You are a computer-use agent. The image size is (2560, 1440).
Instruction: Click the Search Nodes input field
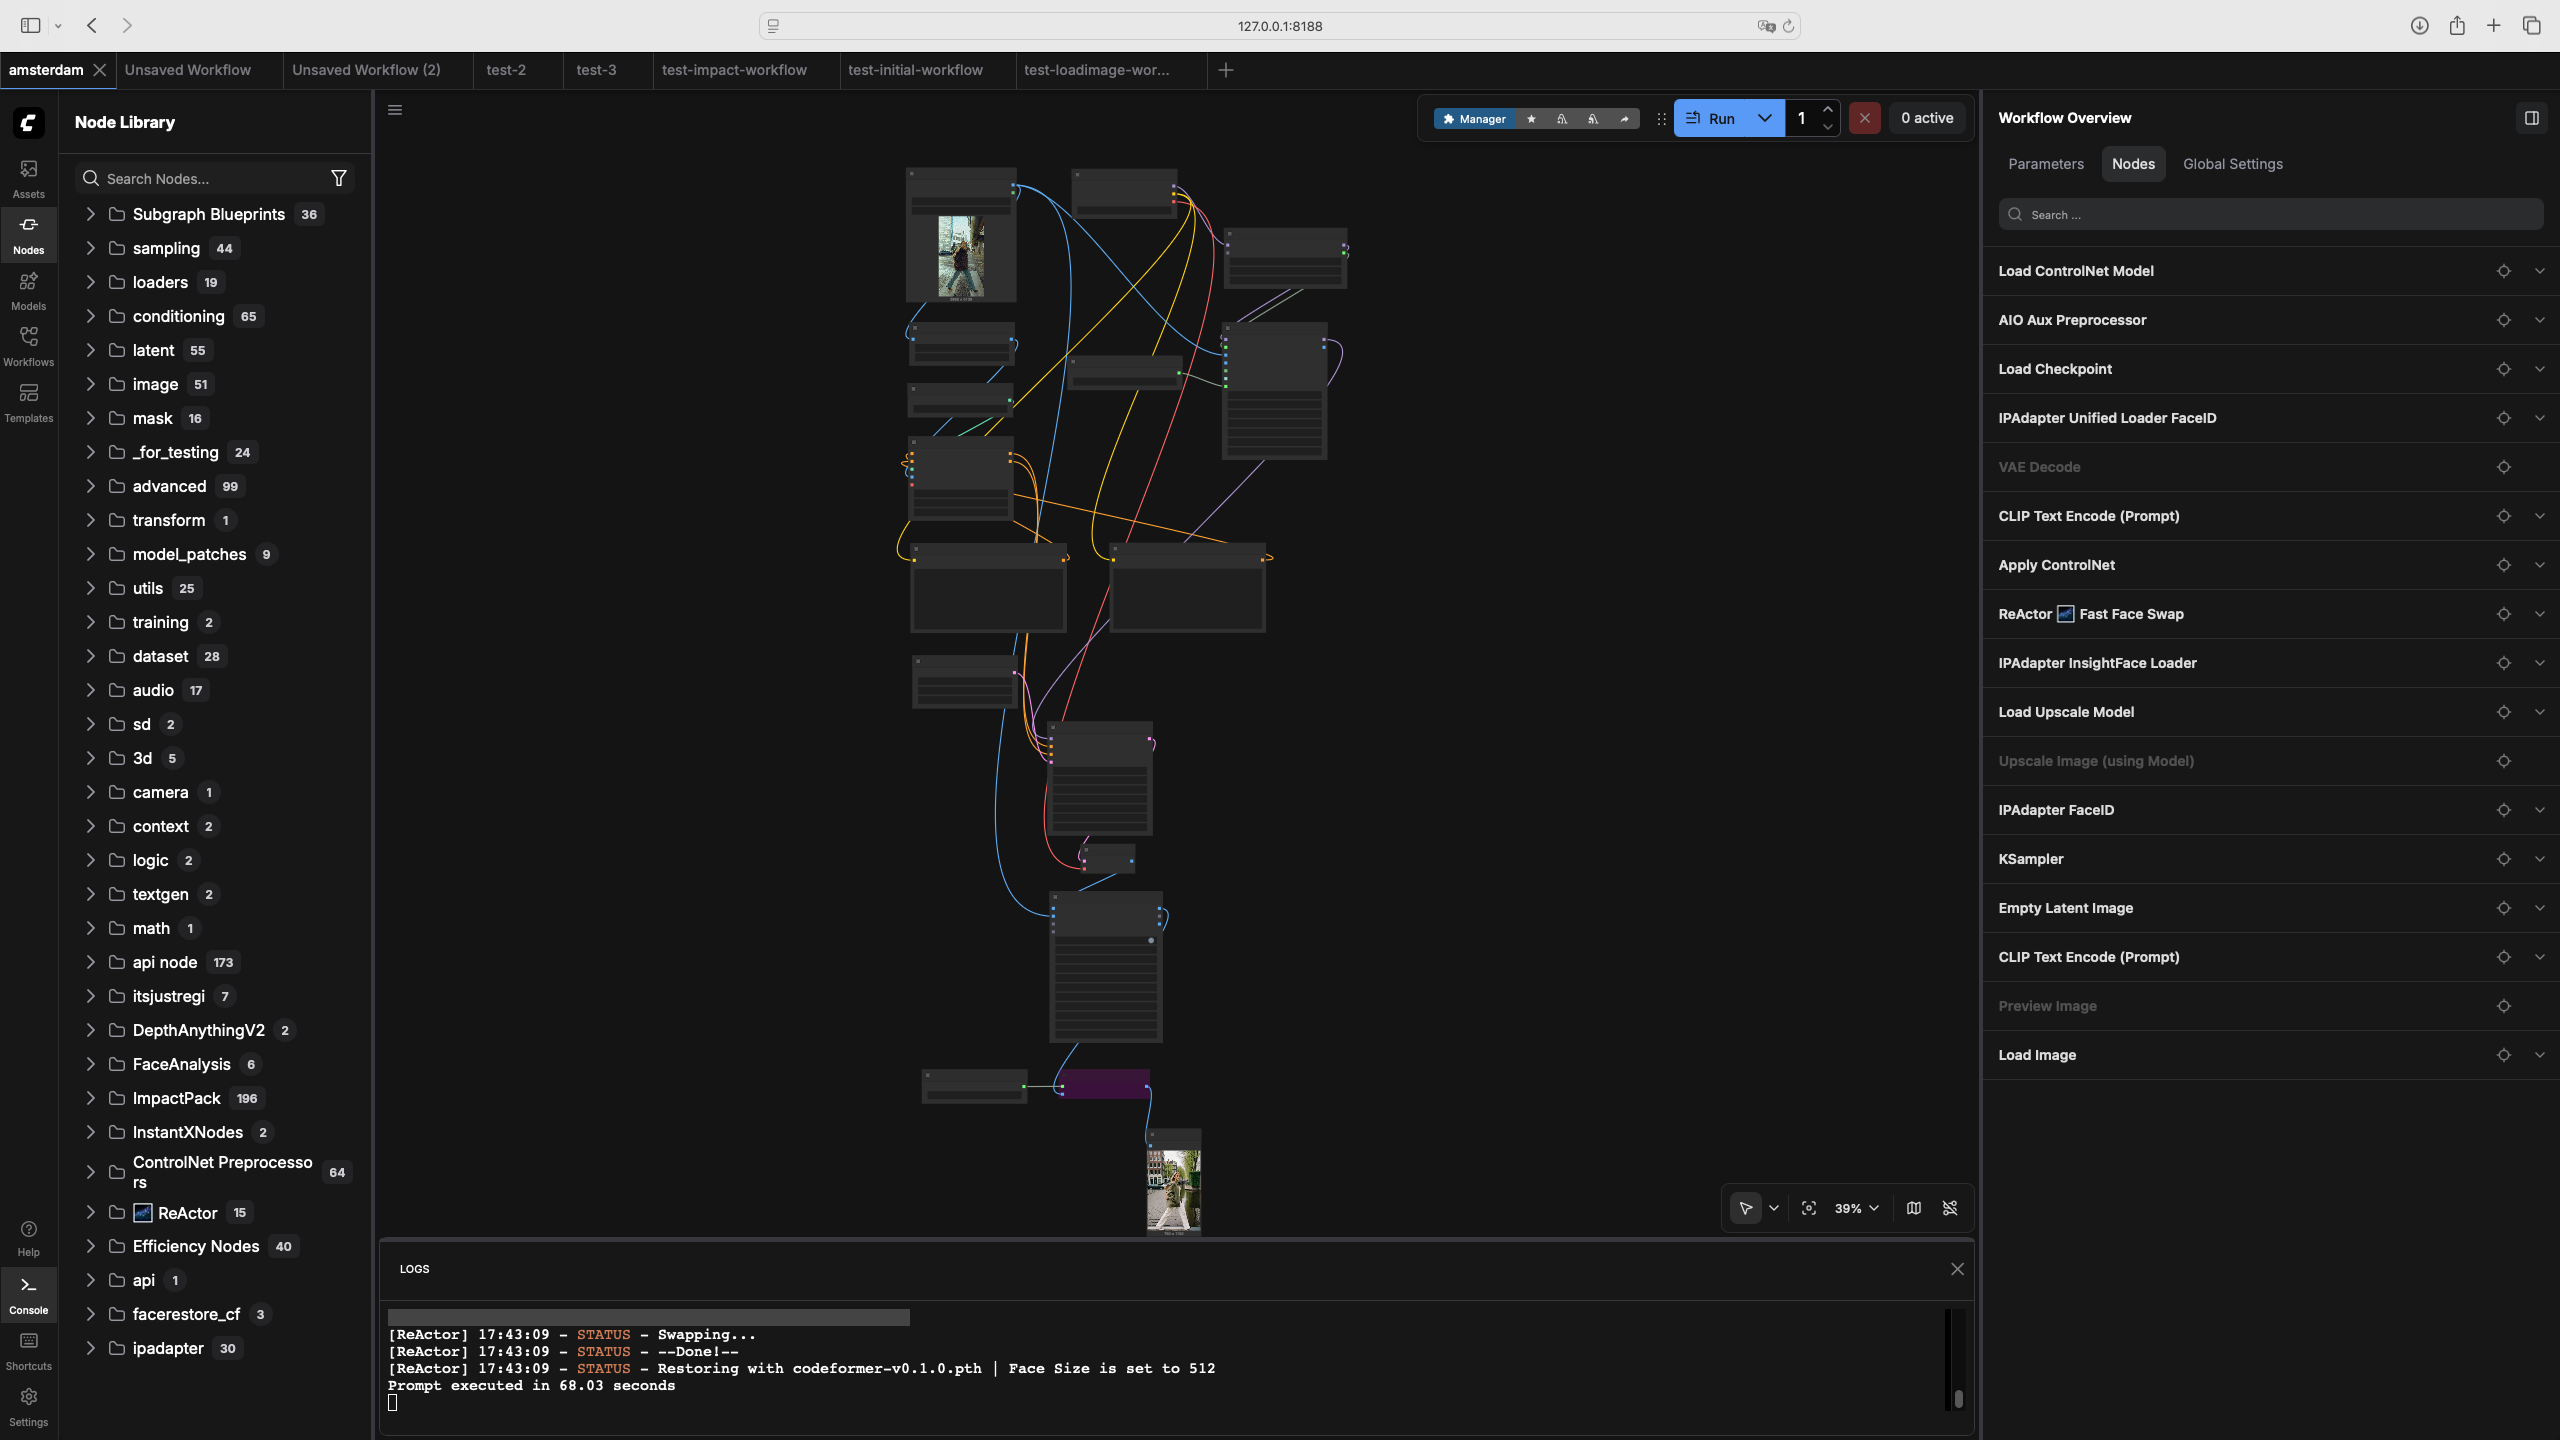(200, 178)
